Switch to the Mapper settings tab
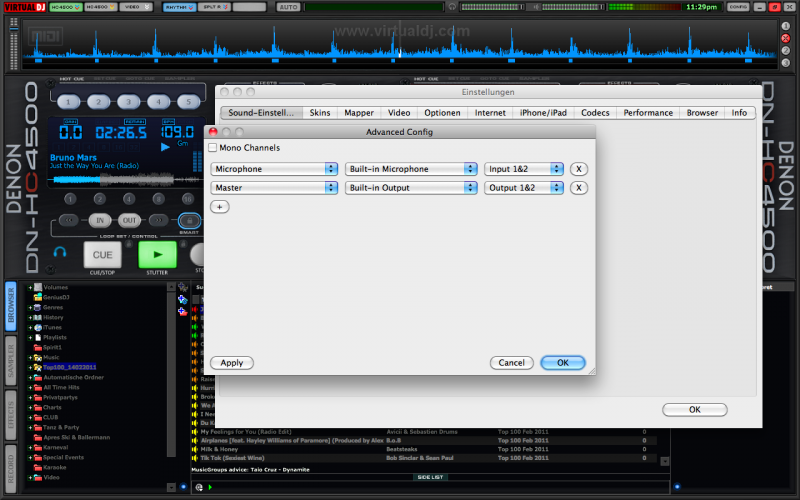 pos(359,113)
